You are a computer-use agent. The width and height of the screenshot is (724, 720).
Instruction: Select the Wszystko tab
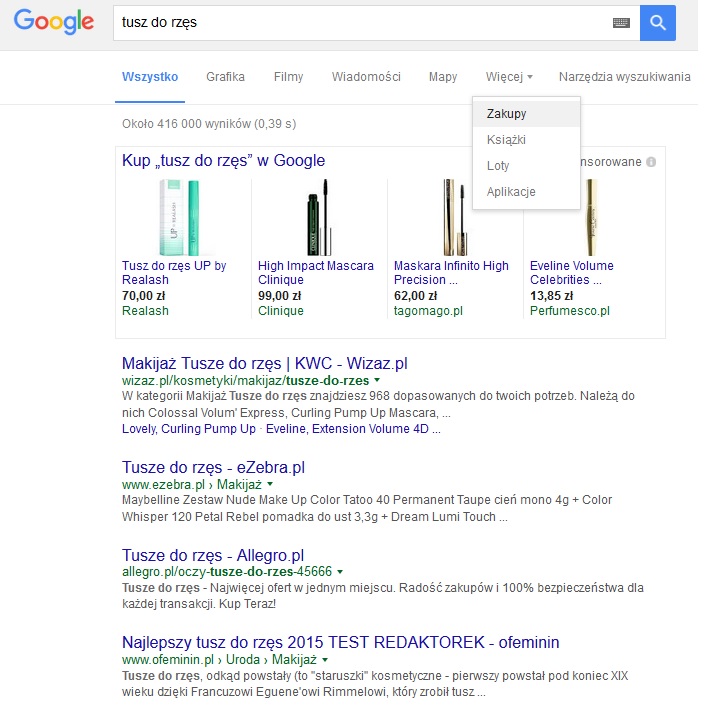(150, 77)
